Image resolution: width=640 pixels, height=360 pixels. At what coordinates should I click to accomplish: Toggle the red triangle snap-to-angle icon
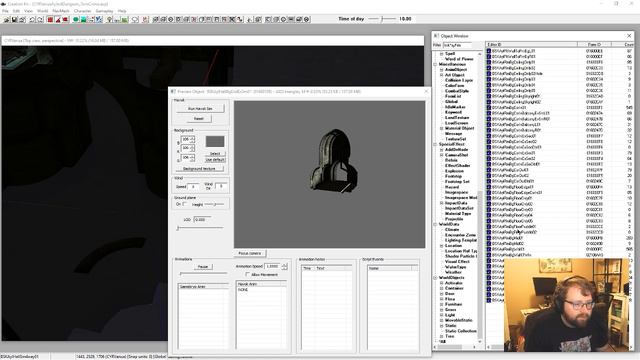coord(58,19)
